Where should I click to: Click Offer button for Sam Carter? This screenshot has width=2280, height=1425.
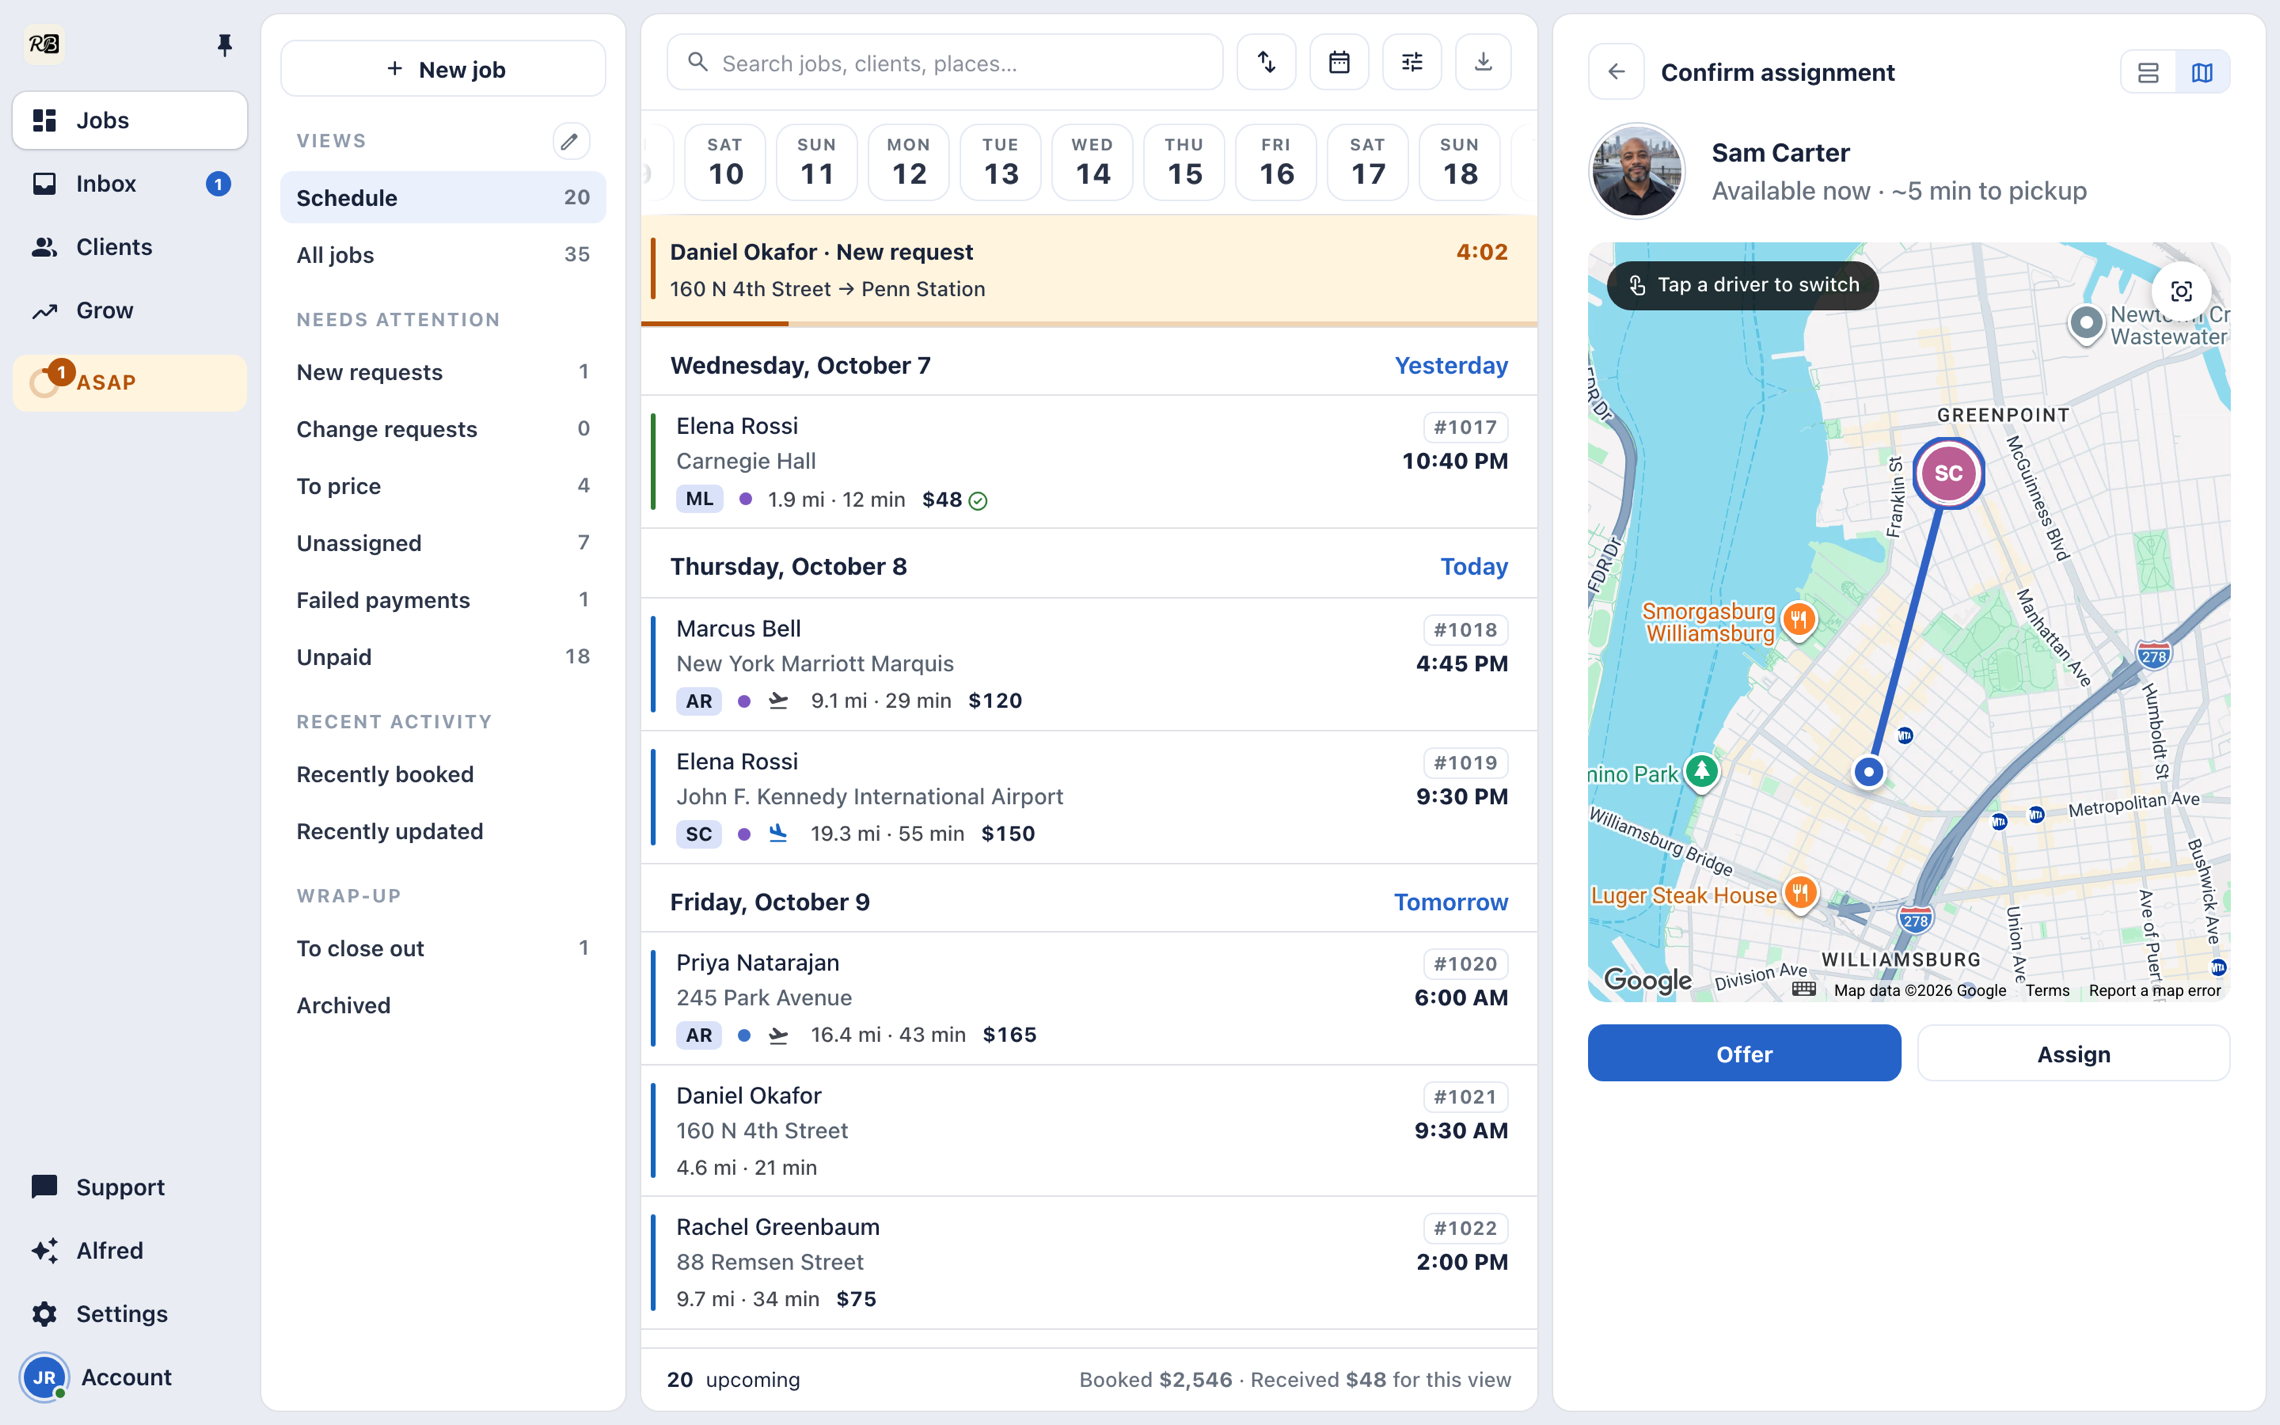tap(1744, 1053)
